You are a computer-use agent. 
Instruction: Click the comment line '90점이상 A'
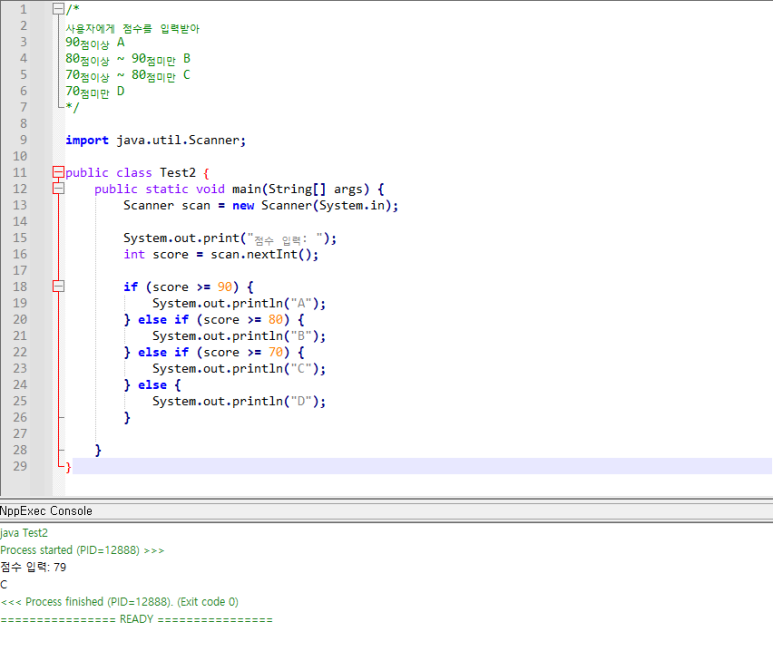click(x=95, y=43)
